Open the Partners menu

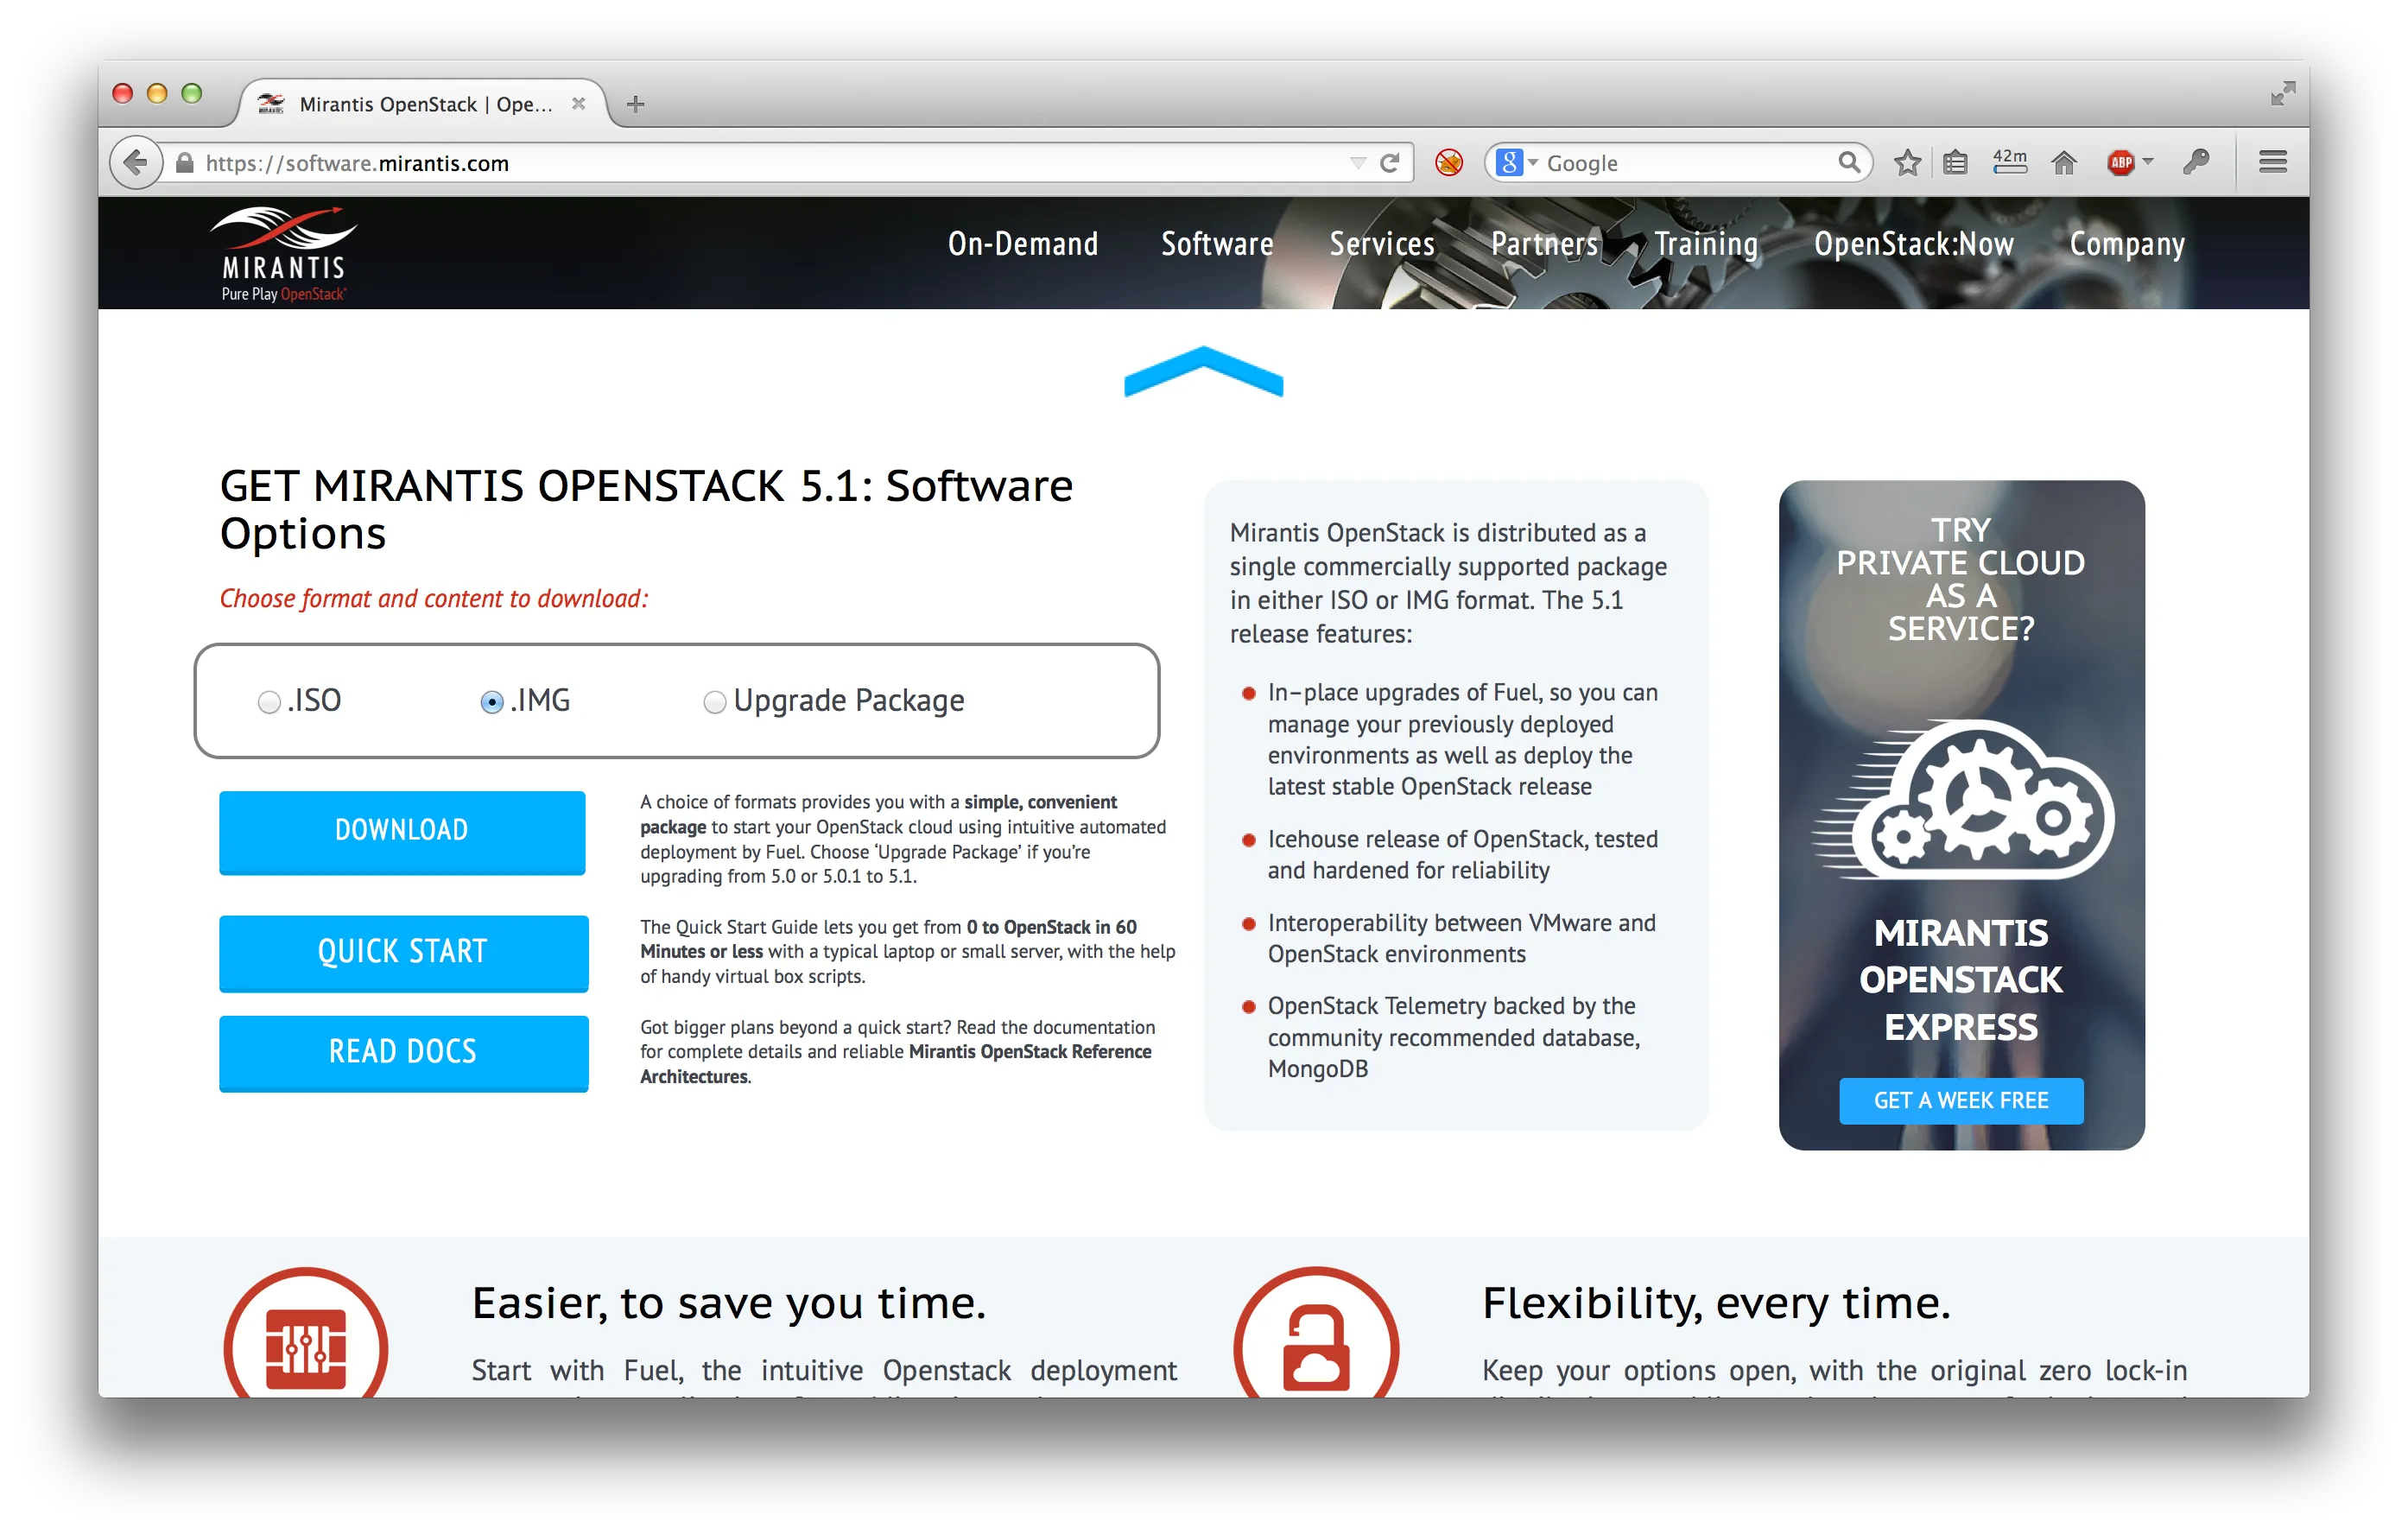(x=1544, y=244)
